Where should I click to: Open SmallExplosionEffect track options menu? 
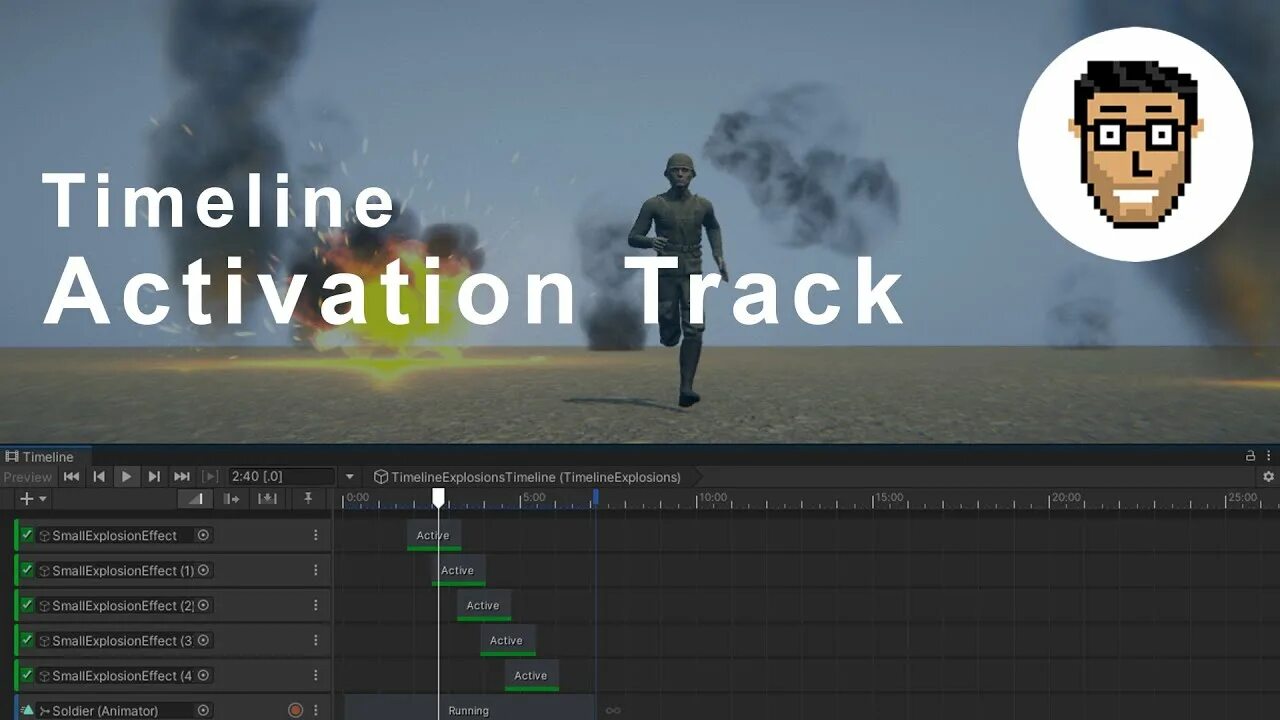tap(316, 535)
